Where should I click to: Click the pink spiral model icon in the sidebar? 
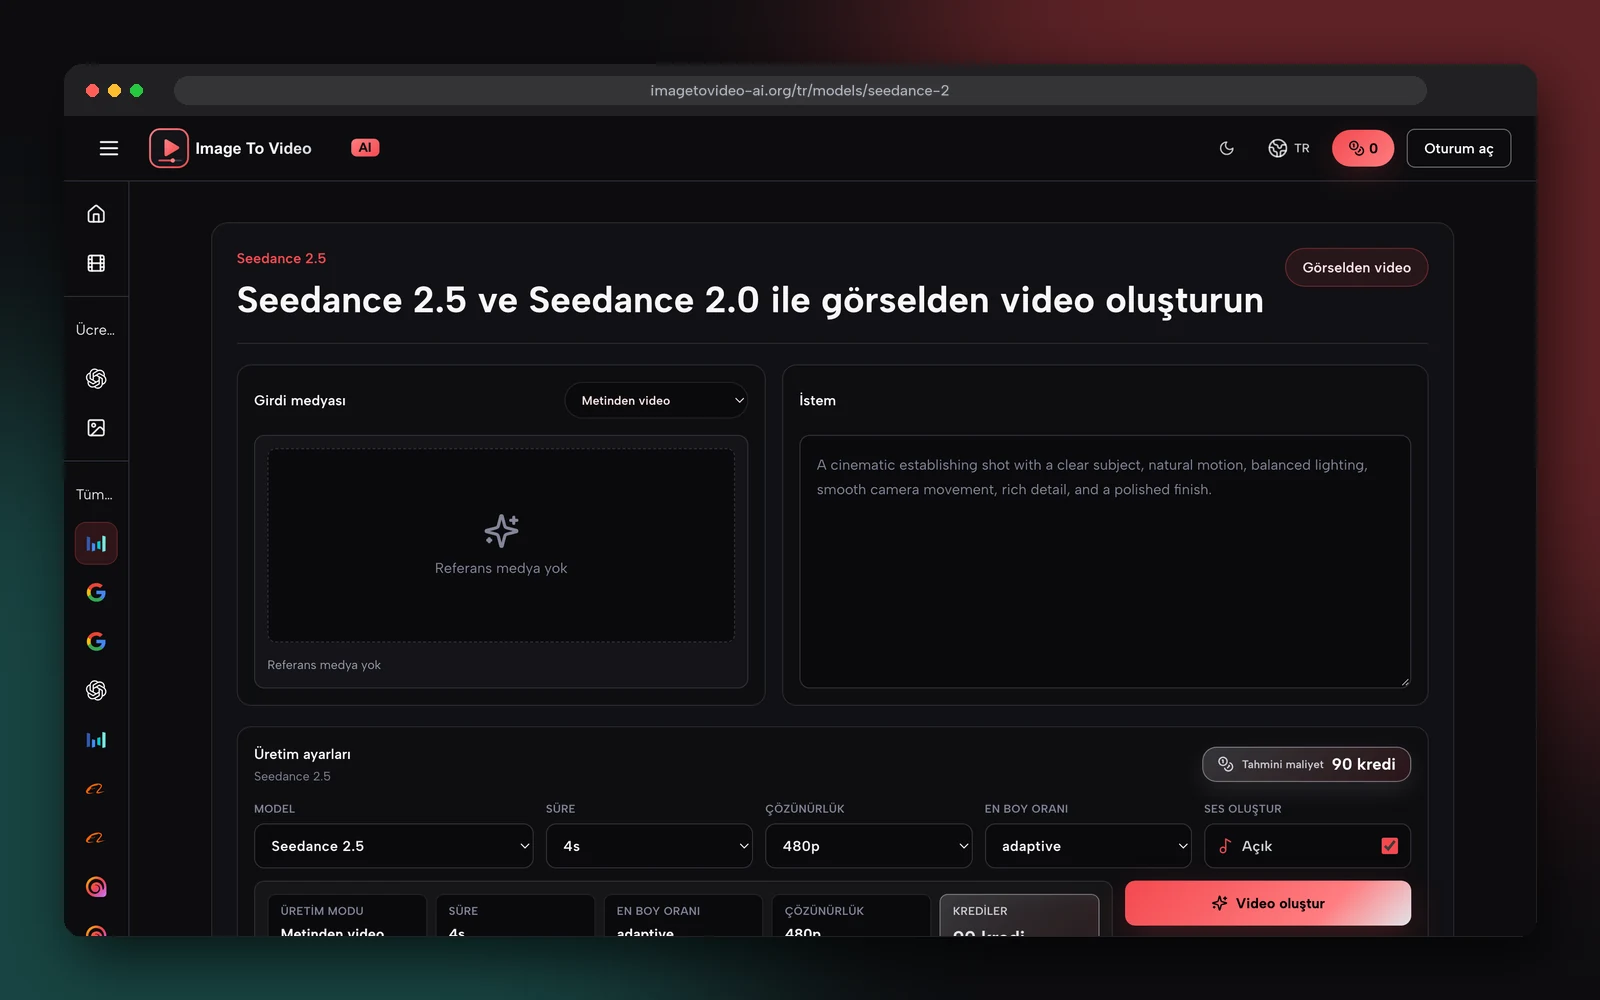[96, 887]
